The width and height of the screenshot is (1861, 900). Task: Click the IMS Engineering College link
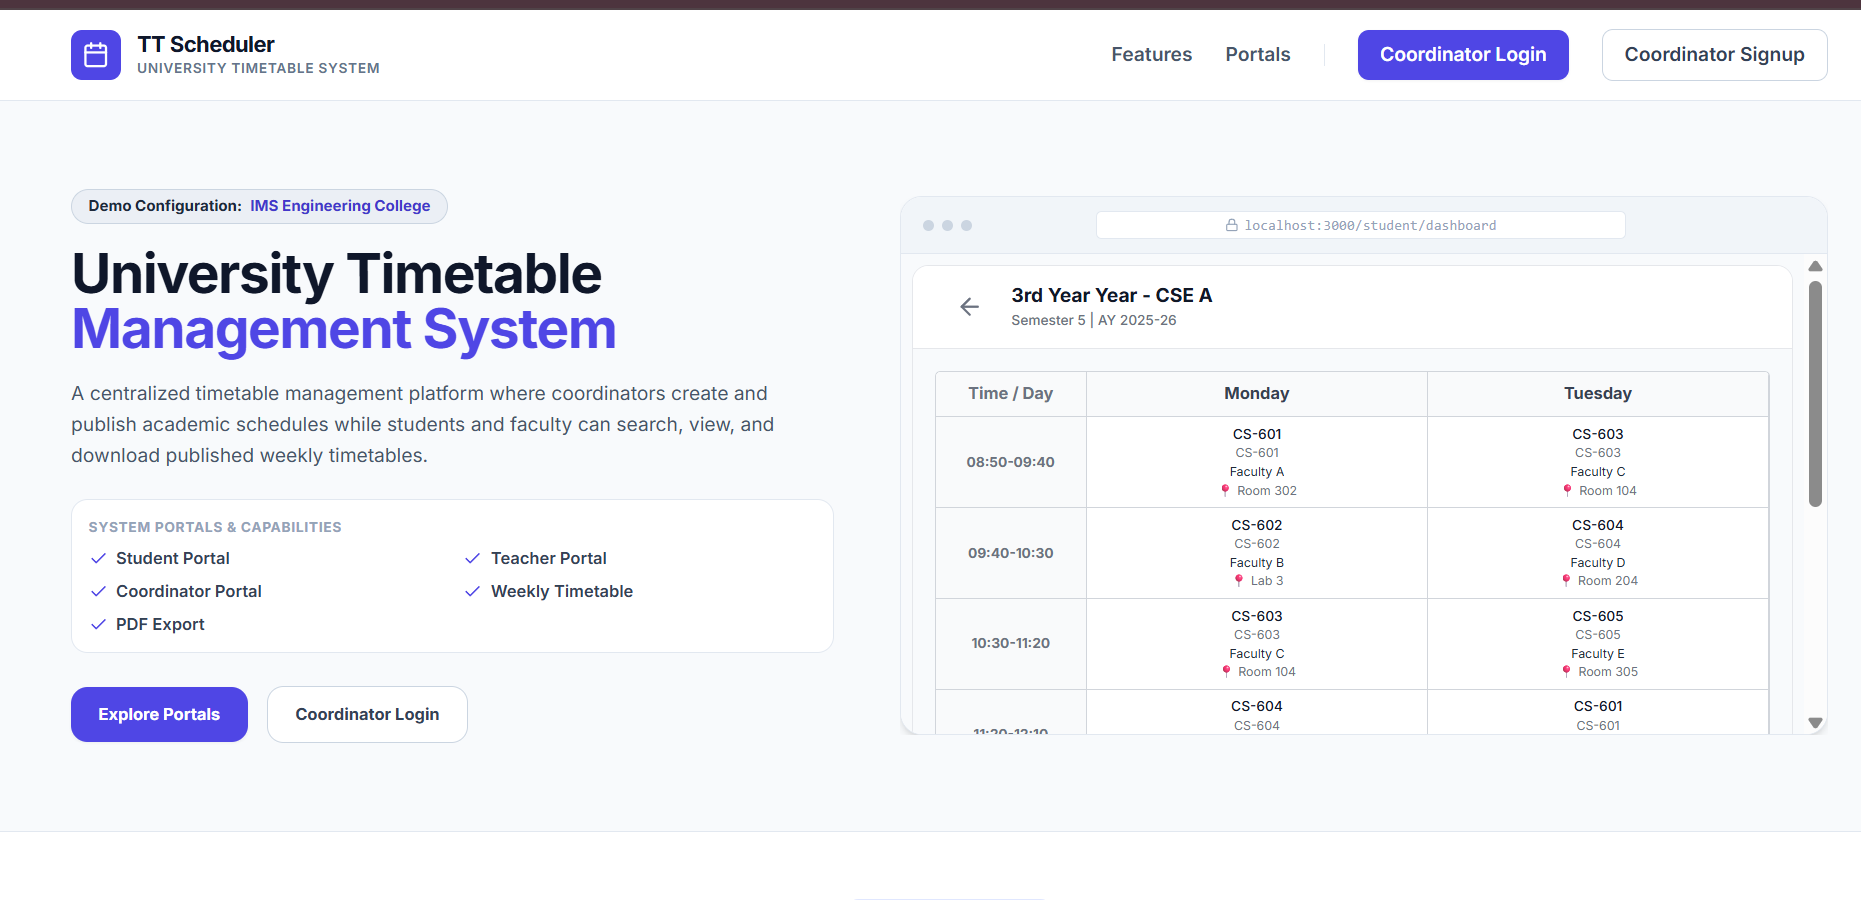pyautogui.click(x=340, y=206)
